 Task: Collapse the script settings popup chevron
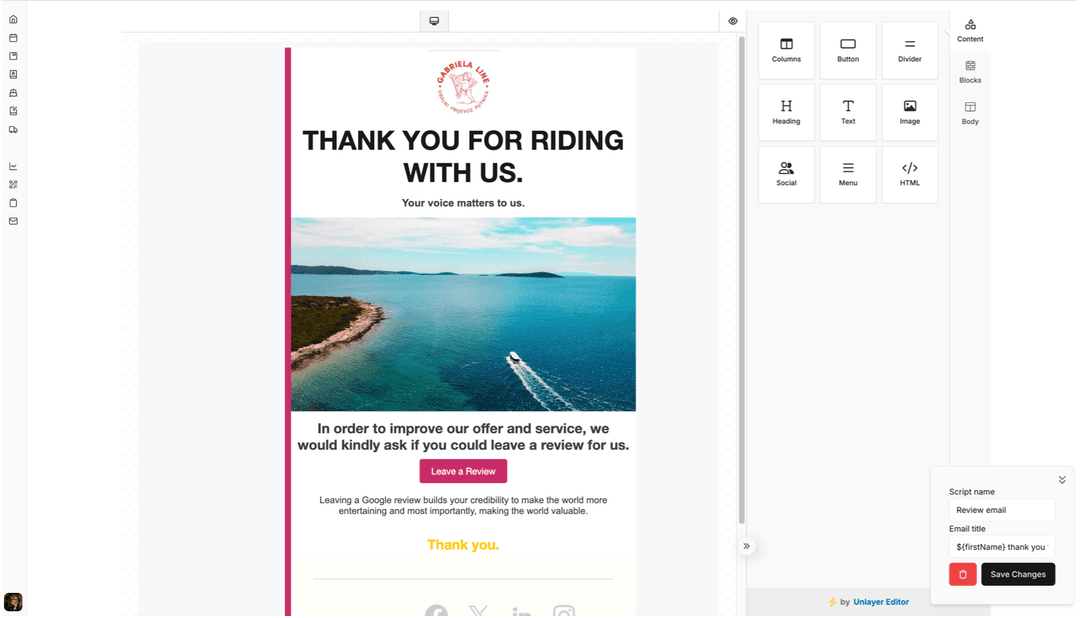tap(1062, 480)
